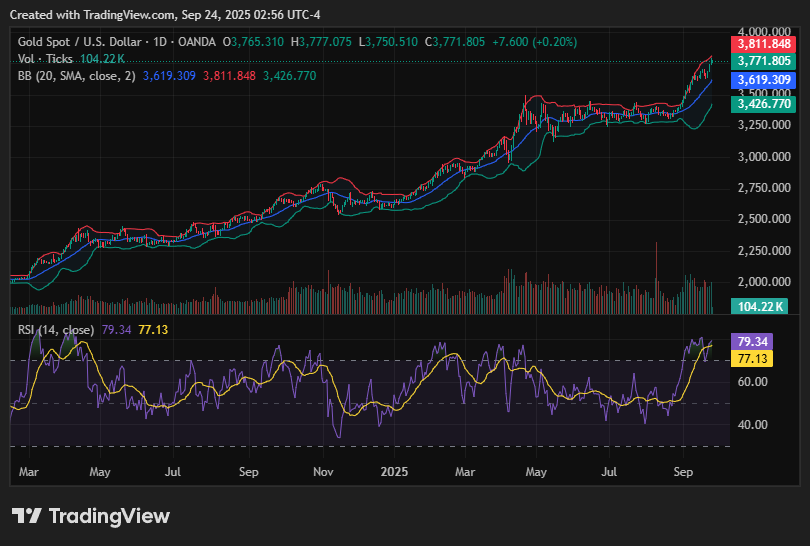
Task: Click the first May label on time axis
Action: [100, 472]
